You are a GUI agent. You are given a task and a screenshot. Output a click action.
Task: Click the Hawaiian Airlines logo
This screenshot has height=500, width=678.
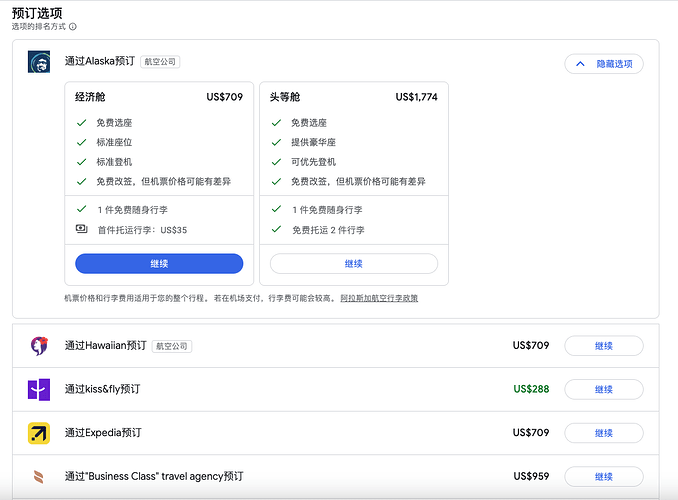point(39,346)
